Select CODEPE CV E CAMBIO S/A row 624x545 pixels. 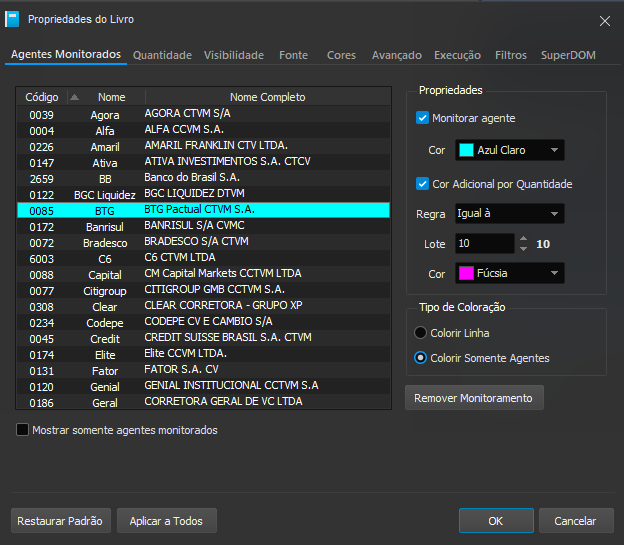(203, 322)
